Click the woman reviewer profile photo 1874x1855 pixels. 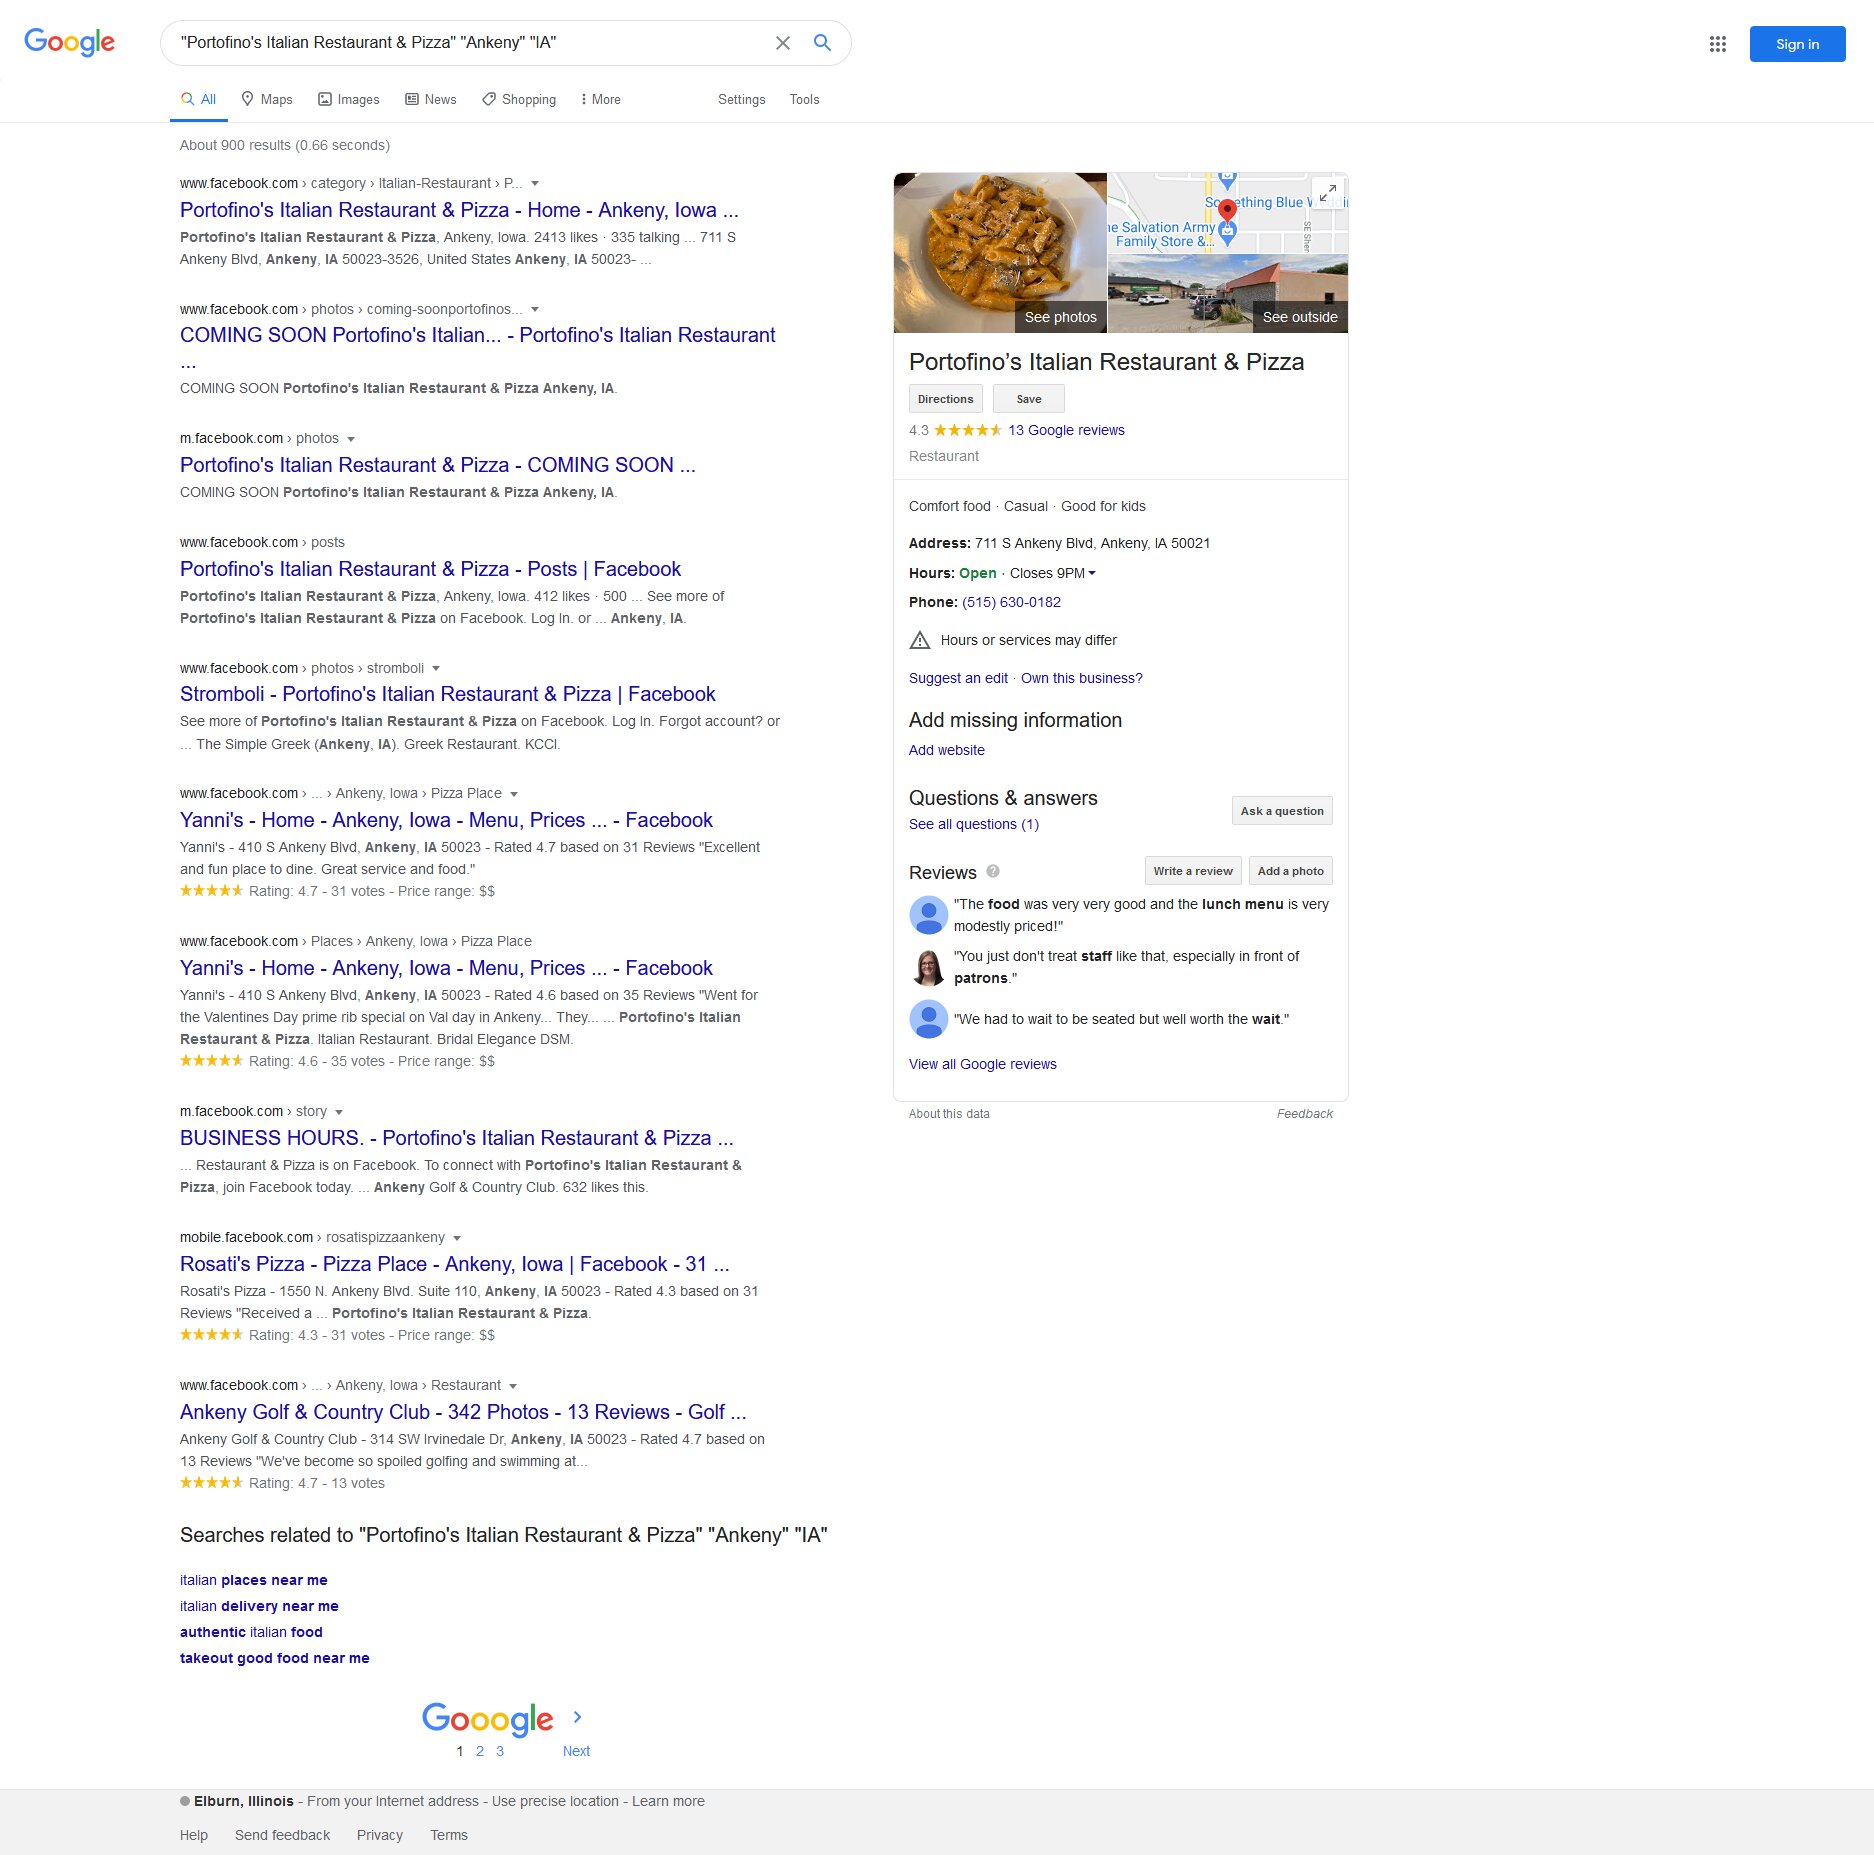(928, 967)
